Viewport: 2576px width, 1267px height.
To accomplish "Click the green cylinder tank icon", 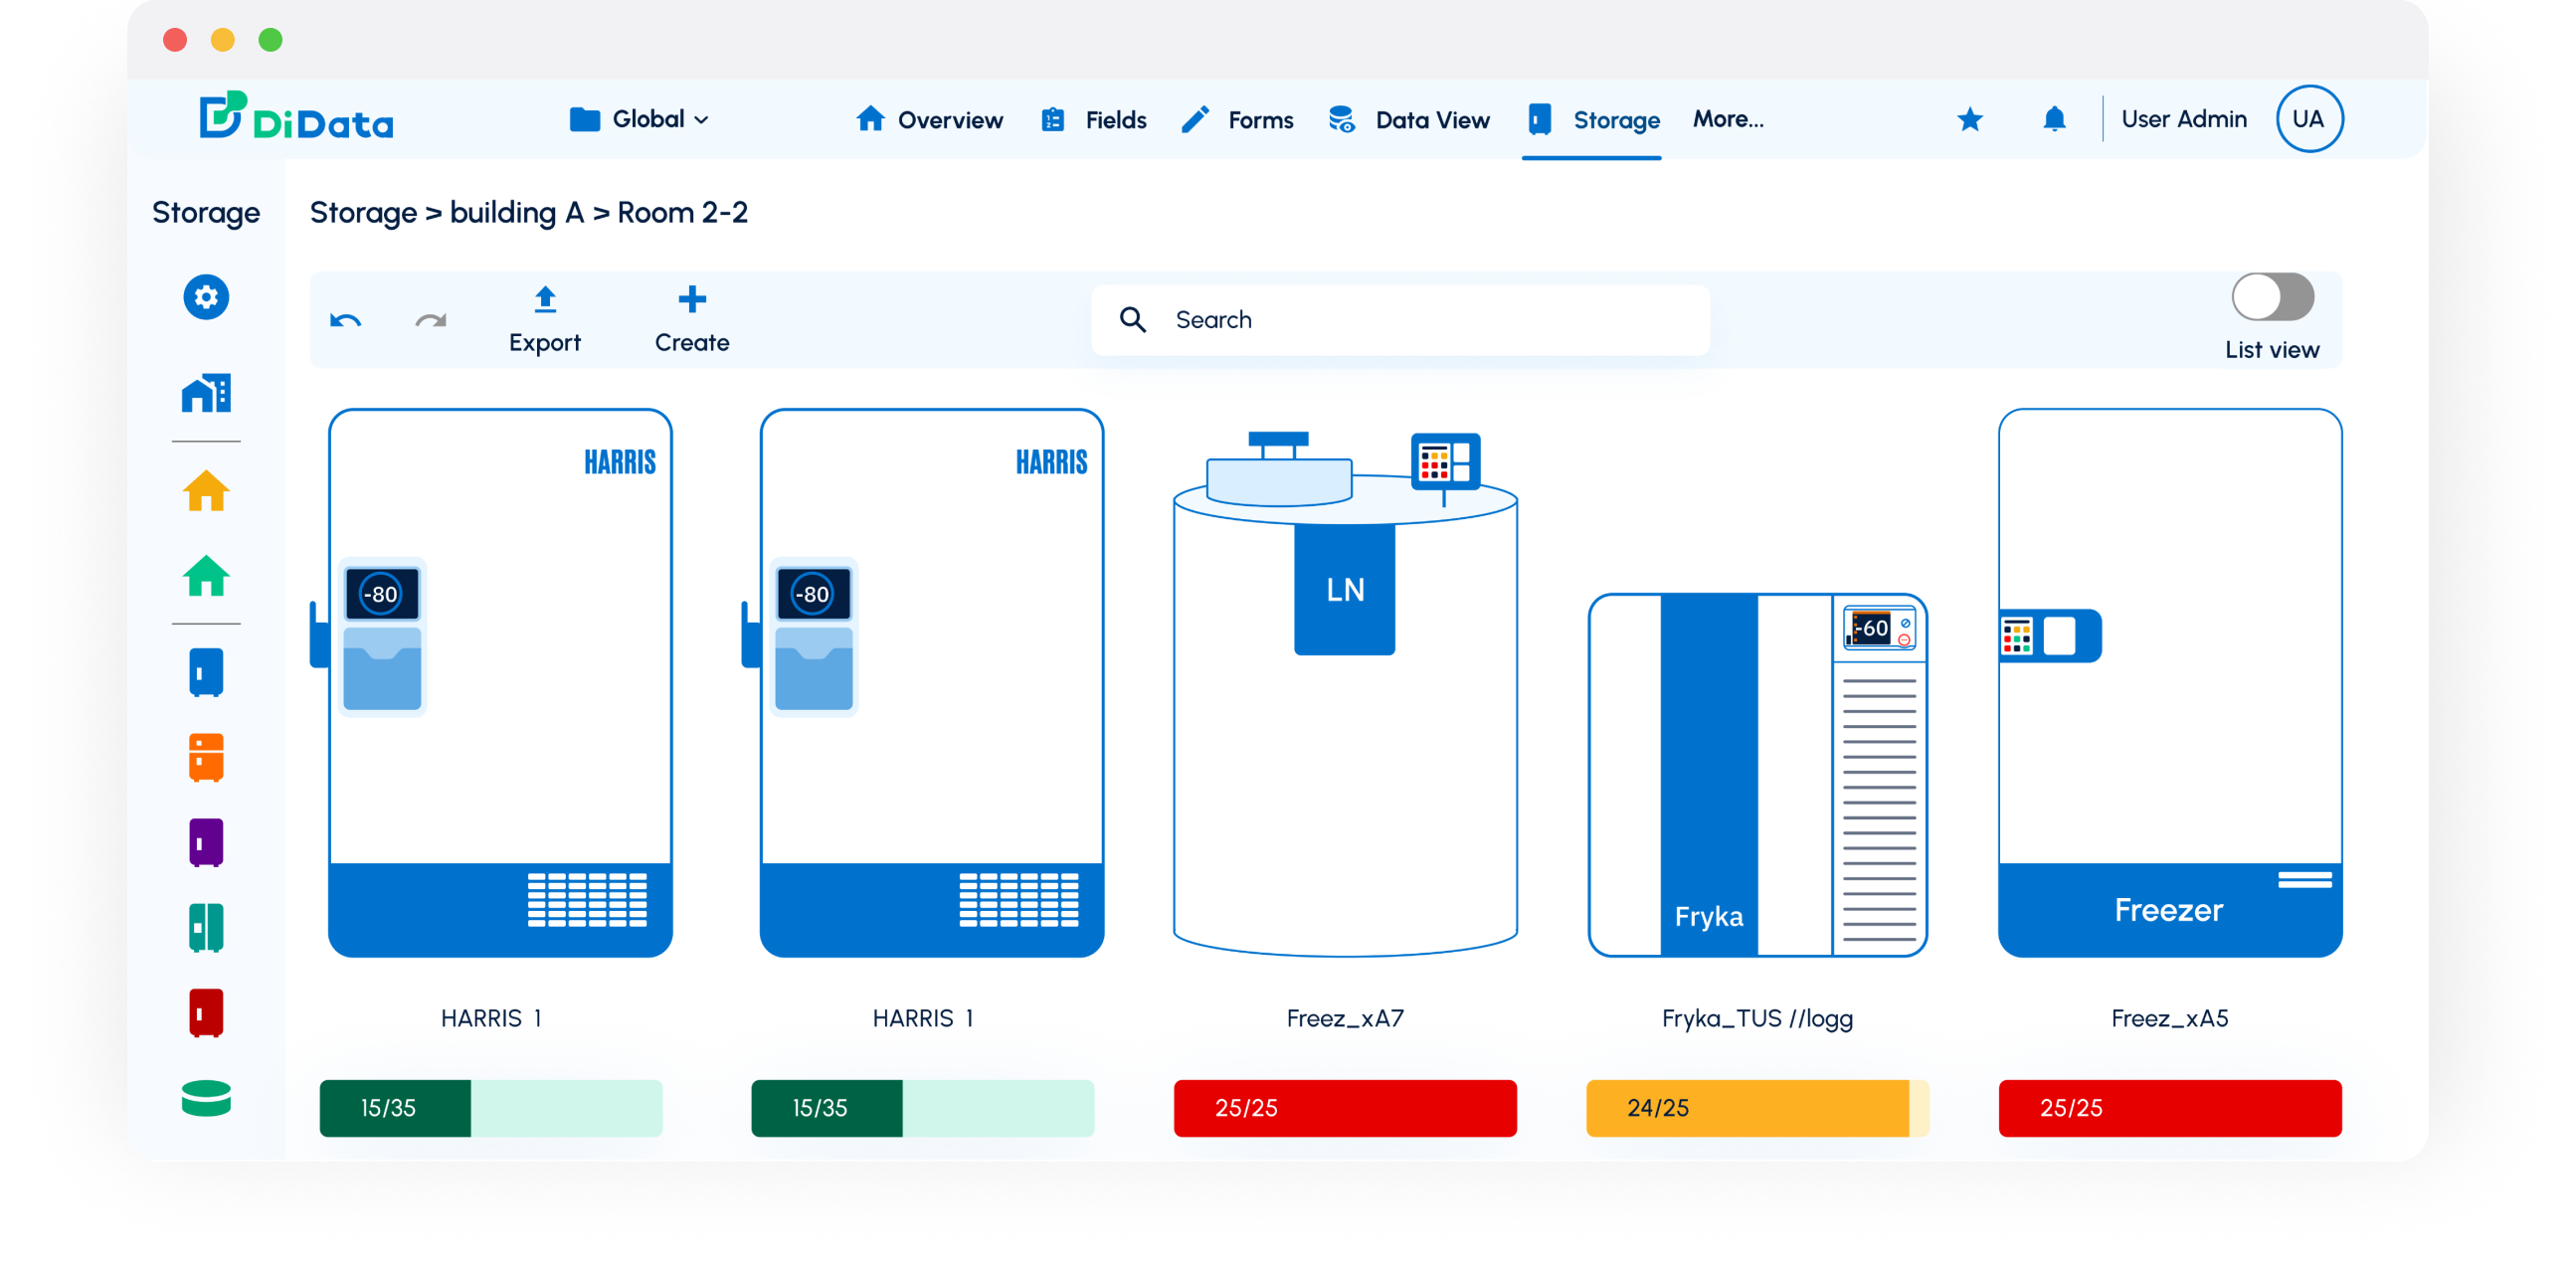I will (206, 1098).
